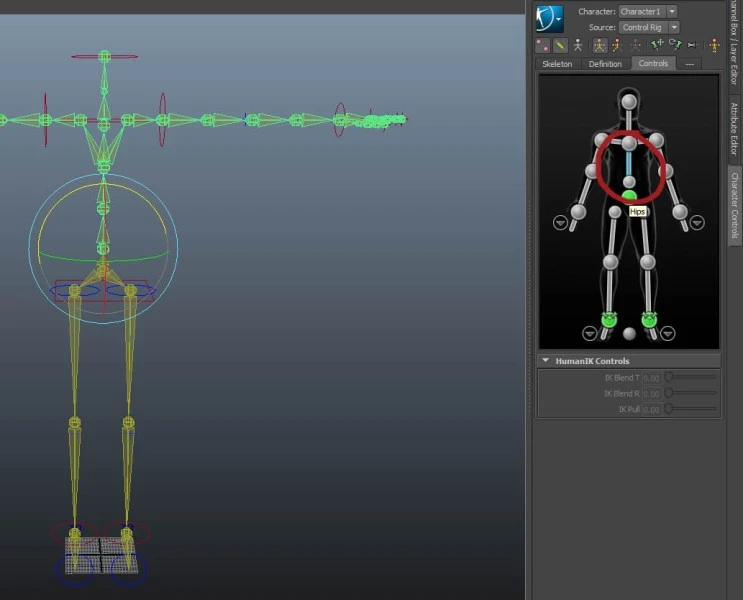Open the Source Control Rig dropdown
This screenshot has height=600, width=743.
click(673, 27)
